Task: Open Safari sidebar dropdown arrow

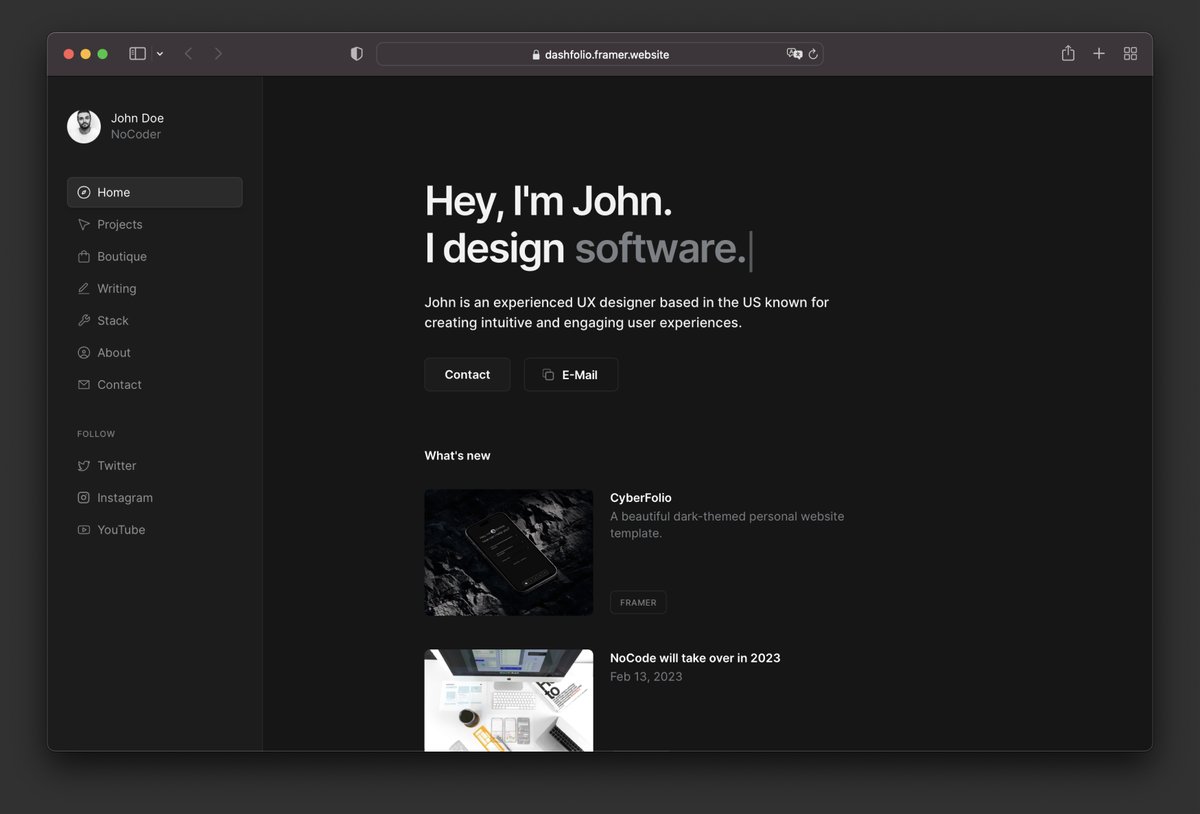Action: tap(160, 54)
